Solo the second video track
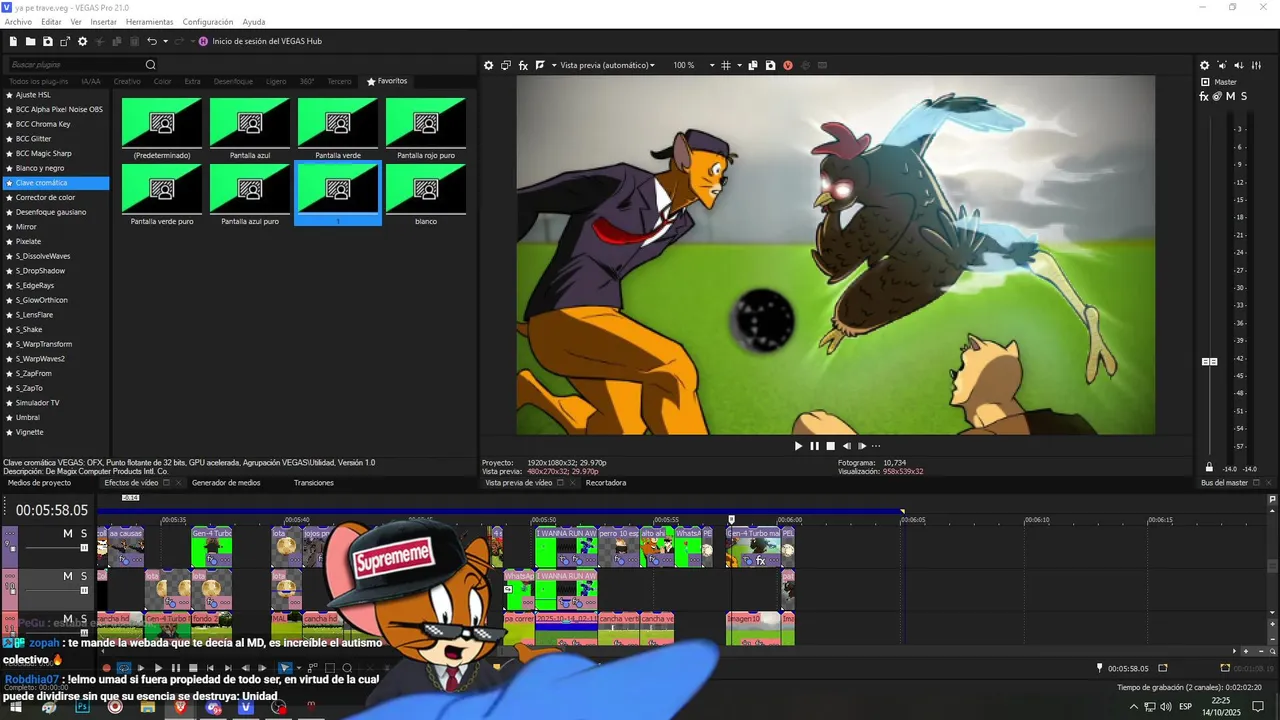Screen dimensions: 1280x720 tap(84, 576)
